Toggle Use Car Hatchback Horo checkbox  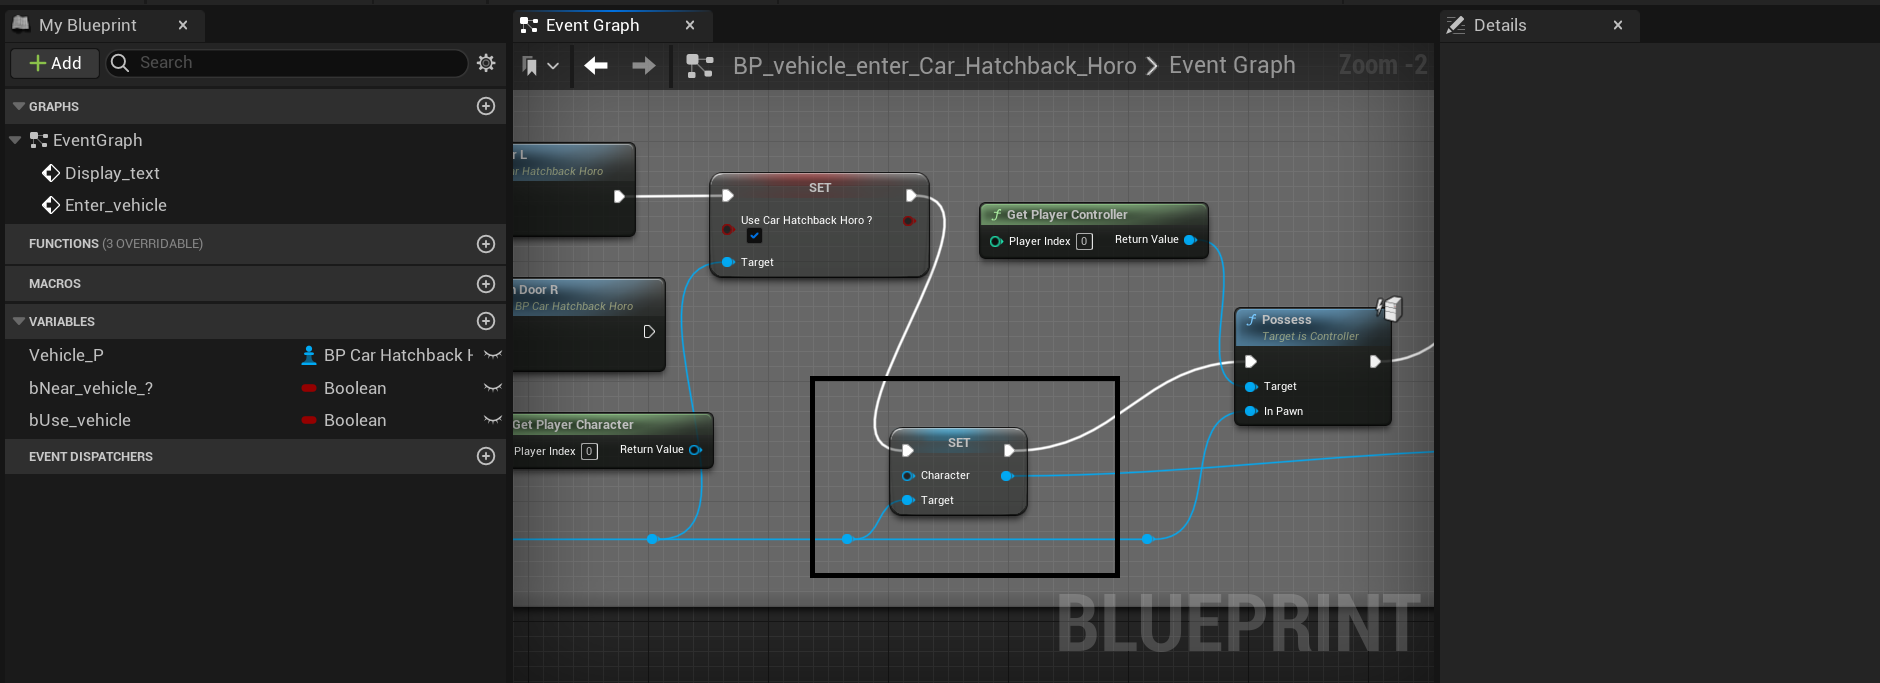pos(755,236)
